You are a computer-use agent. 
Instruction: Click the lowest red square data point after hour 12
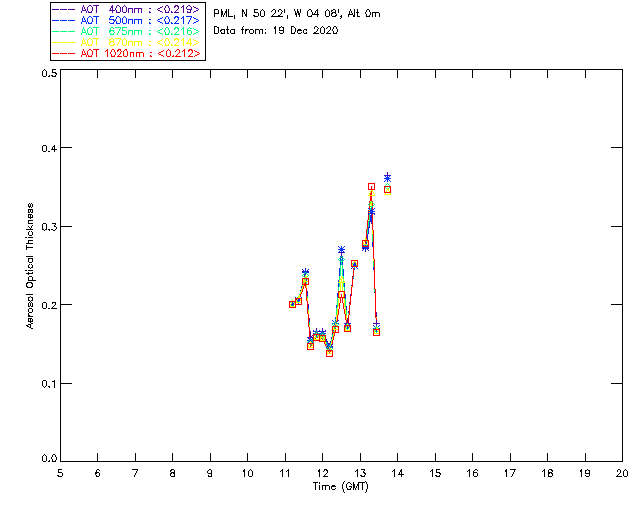pyautogui.click(x=329, y=354)
